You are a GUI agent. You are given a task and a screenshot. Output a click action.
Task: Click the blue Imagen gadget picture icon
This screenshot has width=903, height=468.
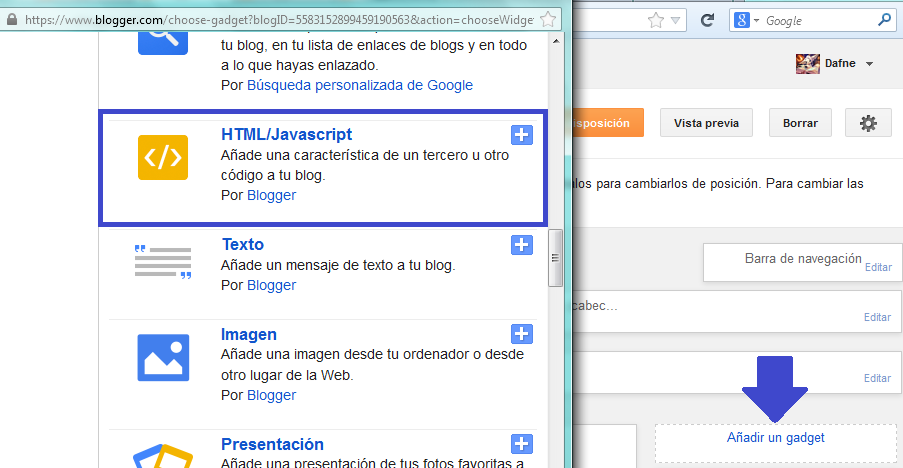[x=163, y=357]
